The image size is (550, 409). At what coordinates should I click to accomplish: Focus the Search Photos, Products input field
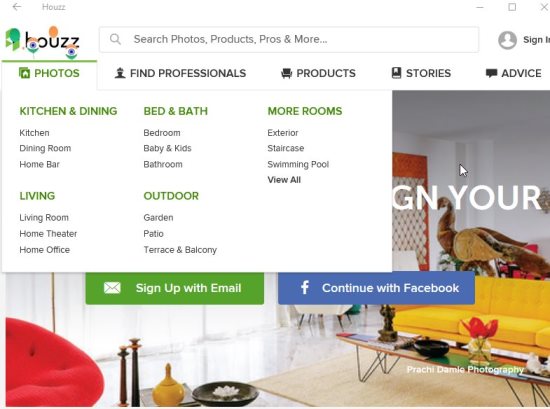pyautogui.click(x=289, y=39)
